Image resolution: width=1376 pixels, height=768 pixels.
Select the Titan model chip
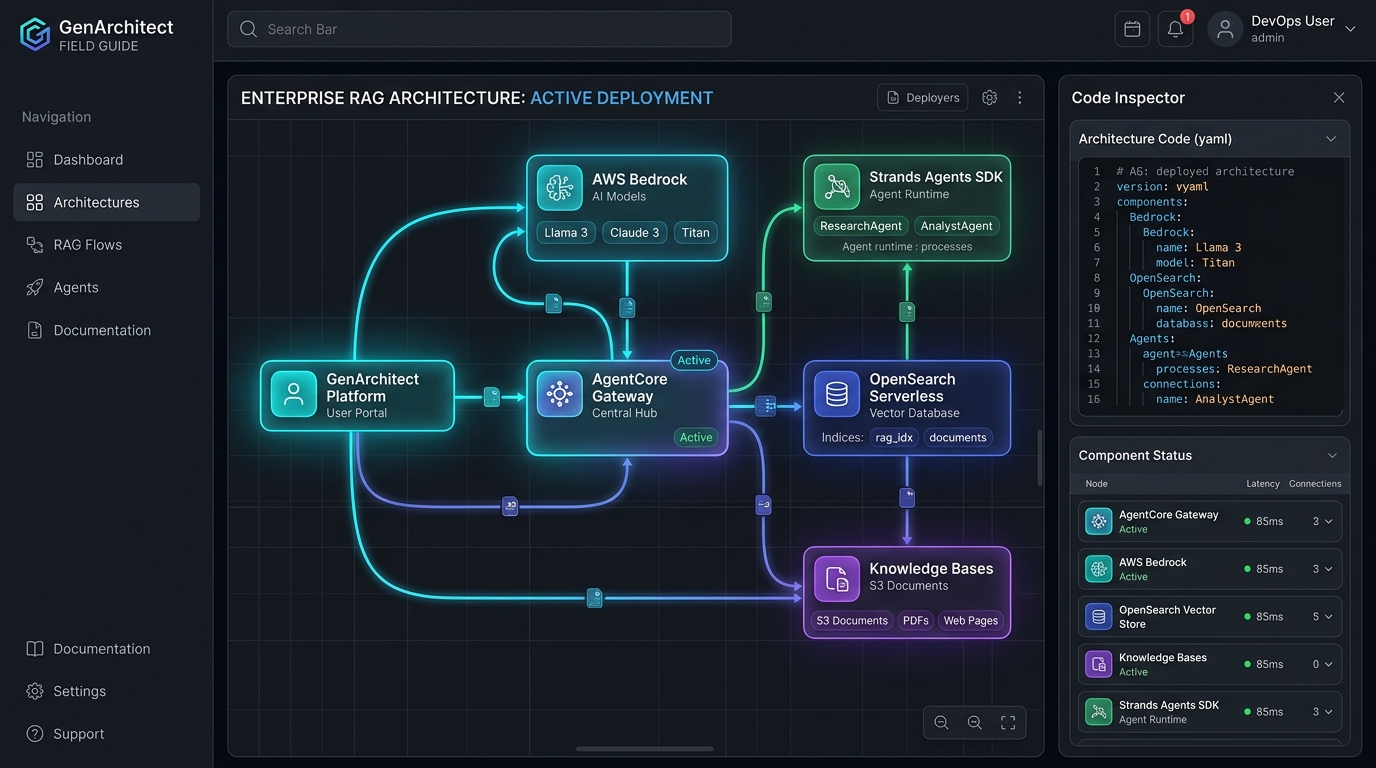[695, 232]
